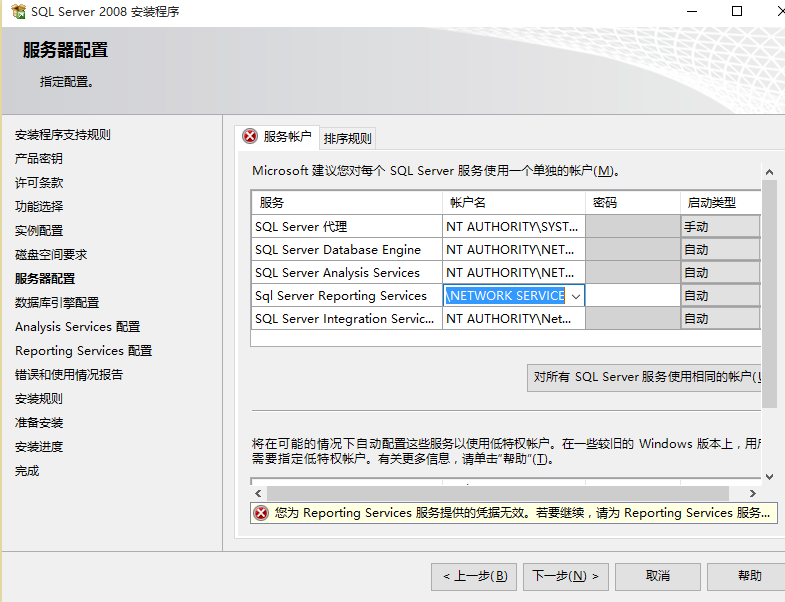
Task: Click 错误和使用情况报告 in the step list
Action: [x=69, y=375]
